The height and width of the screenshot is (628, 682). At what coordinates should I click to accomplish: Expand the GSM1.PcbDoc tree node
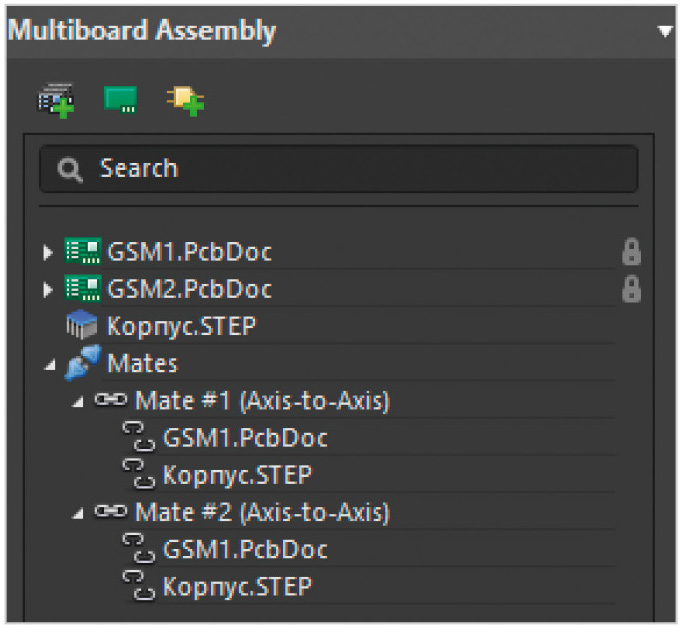click(48, 254)
